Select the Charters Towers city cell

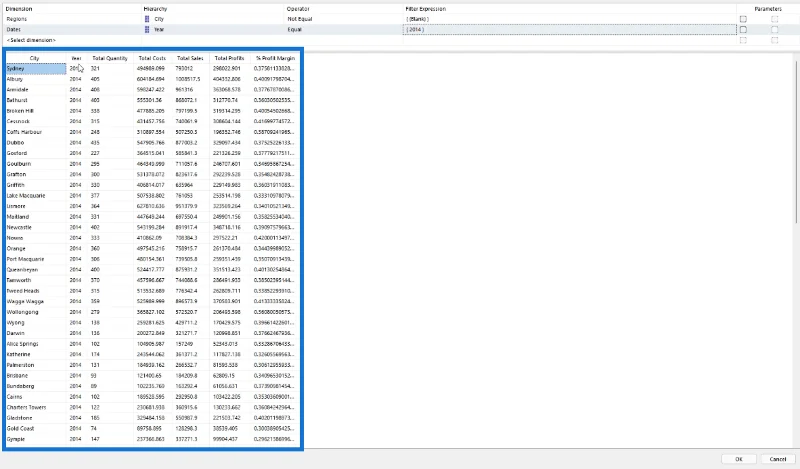coord(36,407)
